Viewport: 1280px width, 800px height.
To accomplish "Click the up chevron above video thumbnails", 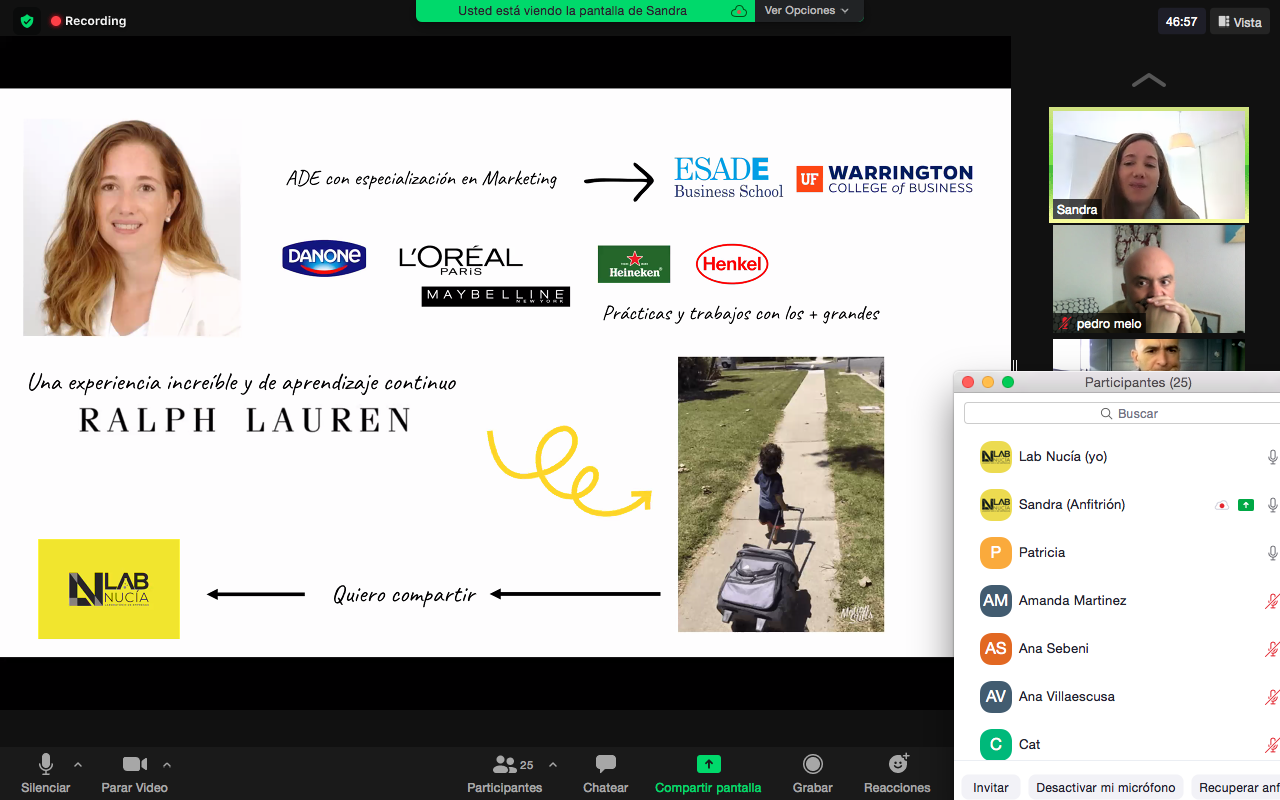I will (x=1148, y=80).
